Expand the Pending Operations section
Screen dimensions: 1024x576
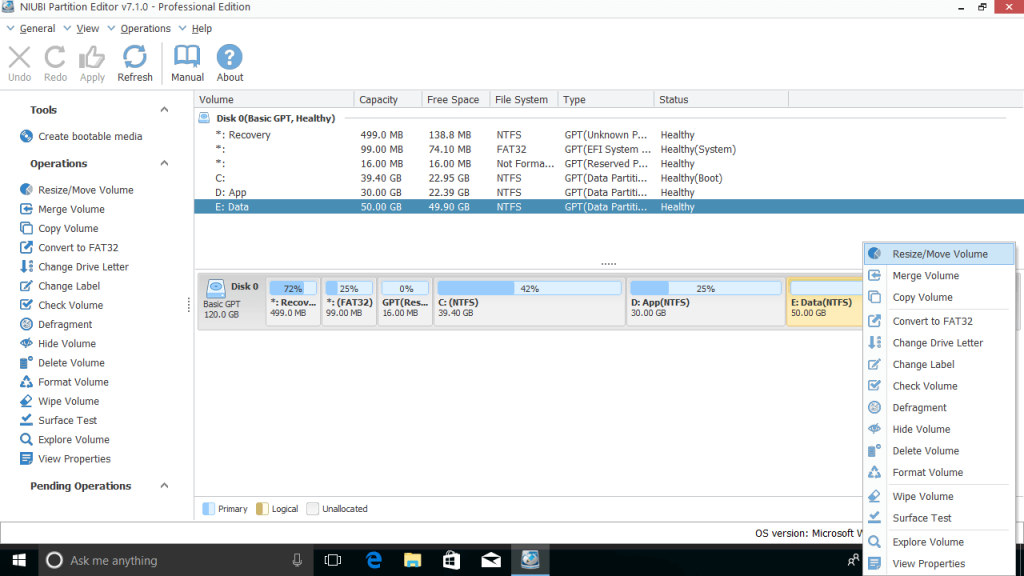[164, 486]
